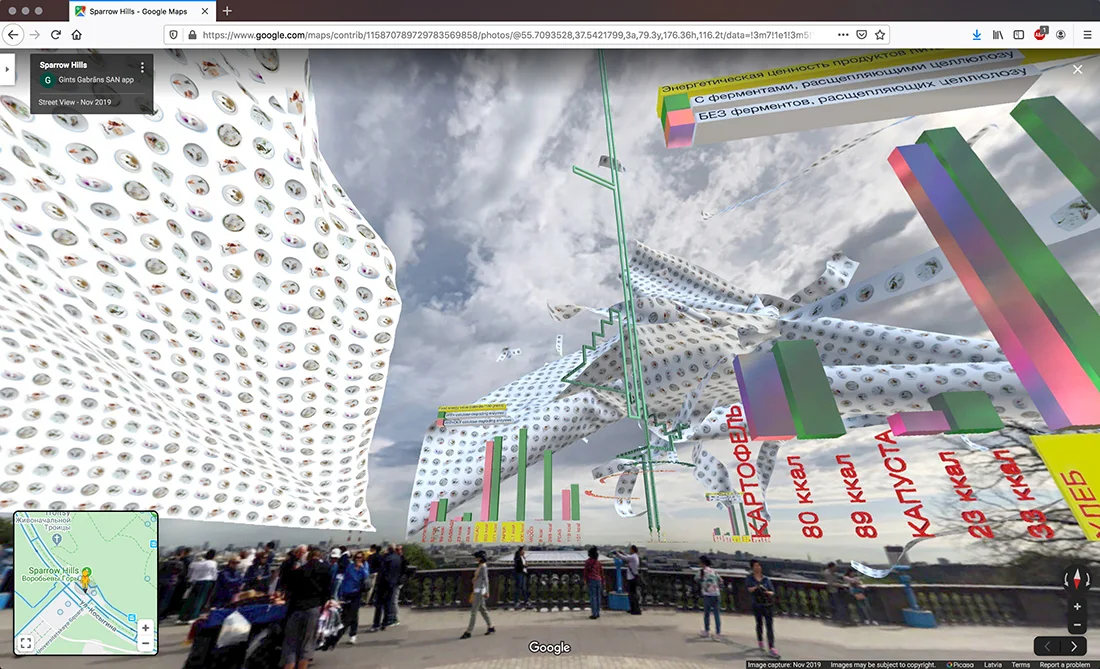Select the Sparrow Hills - Google Maps tab
This screenshot has width=1100, height=669.
tap(142, 11)
